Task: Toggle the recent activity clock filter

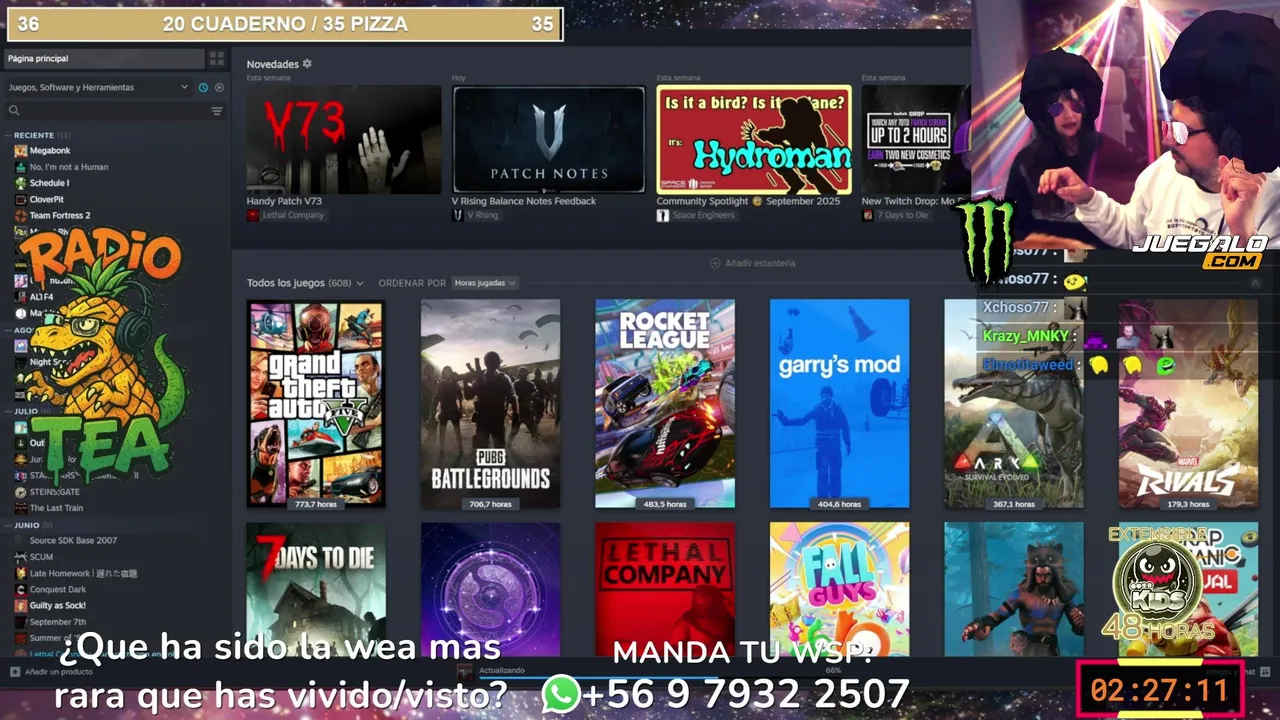Action: [x=203, y=87]
